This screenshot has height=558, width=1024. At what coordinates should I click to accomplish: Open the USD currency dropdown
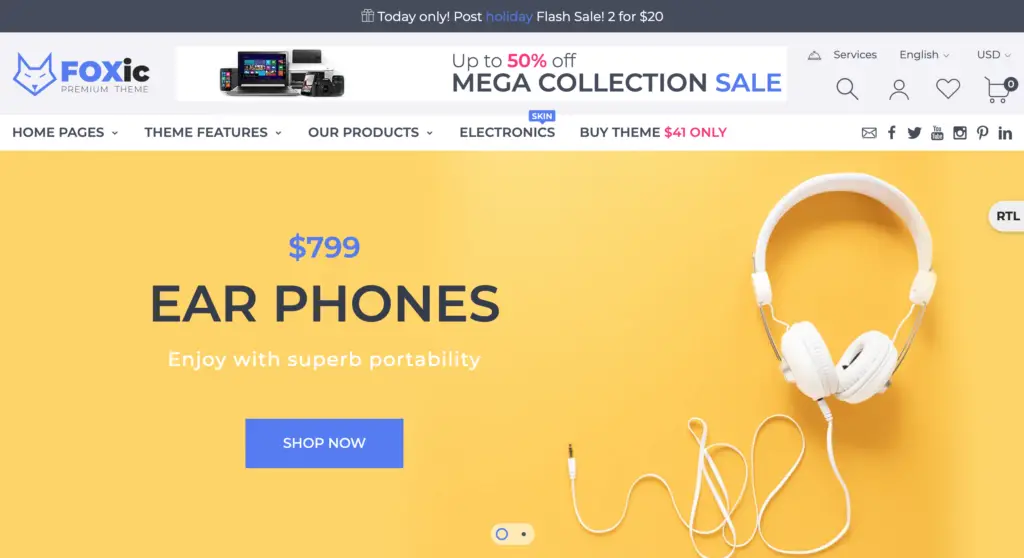[x=993, y=55]
